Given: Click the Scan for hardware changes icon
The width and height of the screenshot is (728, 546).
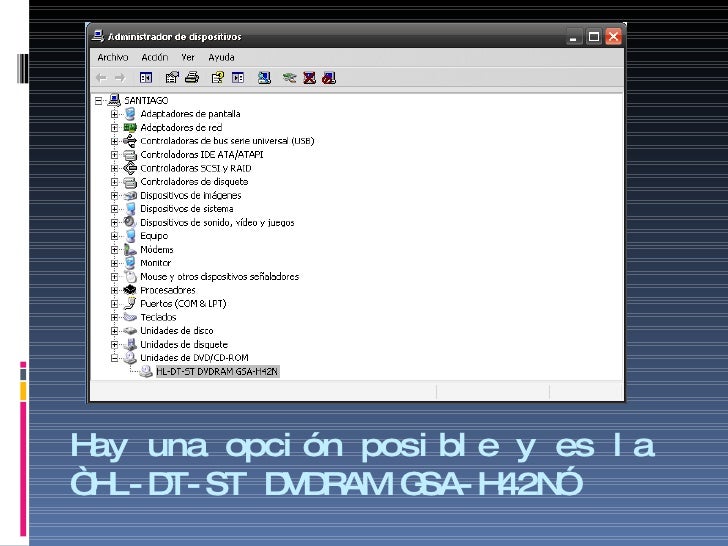Looking at the screenshot, I should point(264,78).
